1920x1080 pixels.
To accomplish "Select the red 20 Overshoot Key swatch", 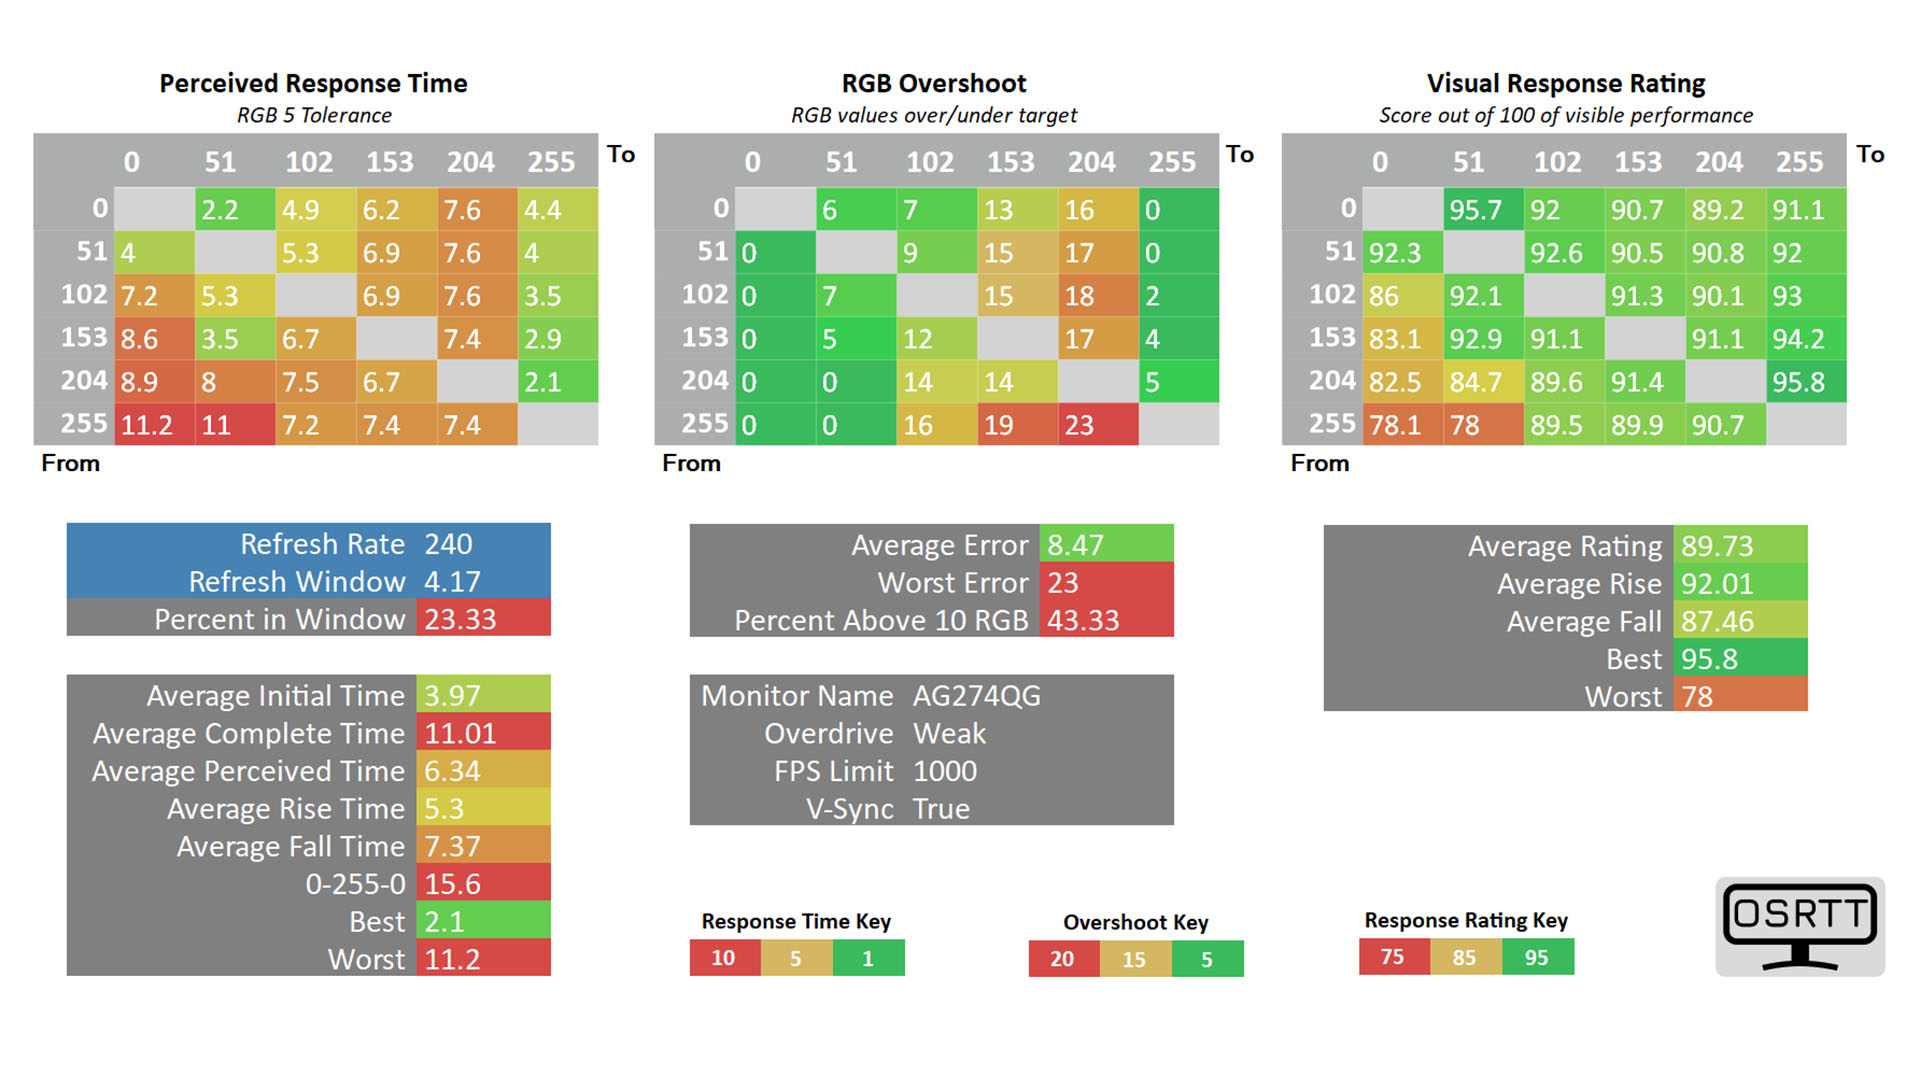I will point(1063,959).
